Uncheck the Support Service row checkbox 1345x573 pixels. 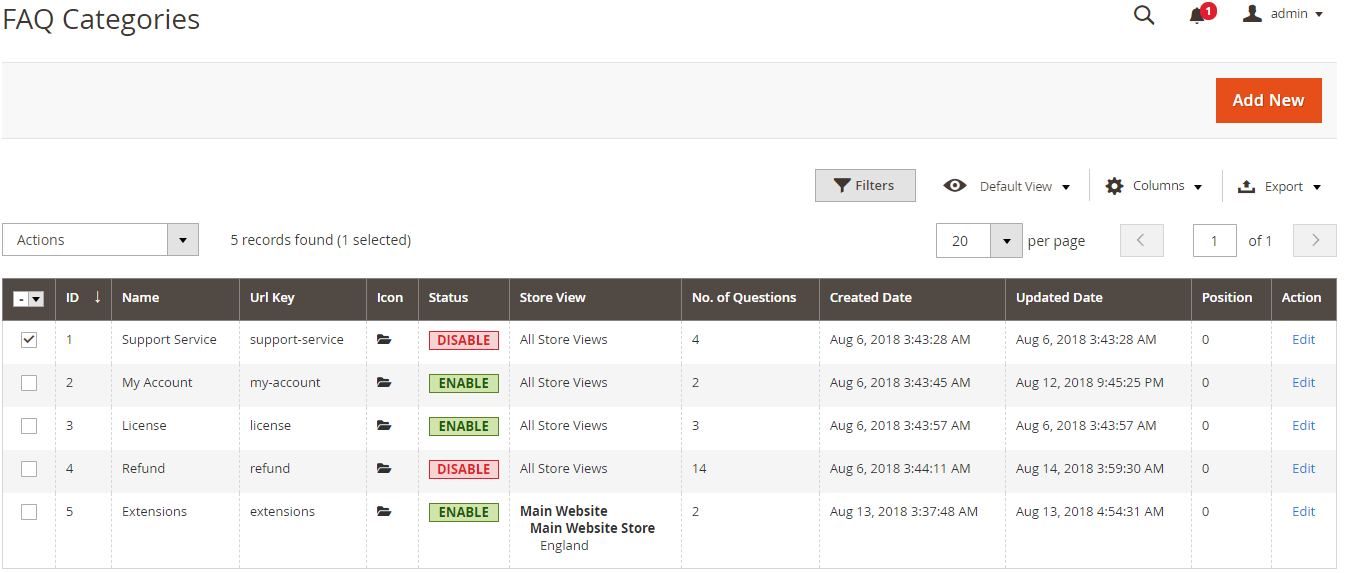click(29, 340)
